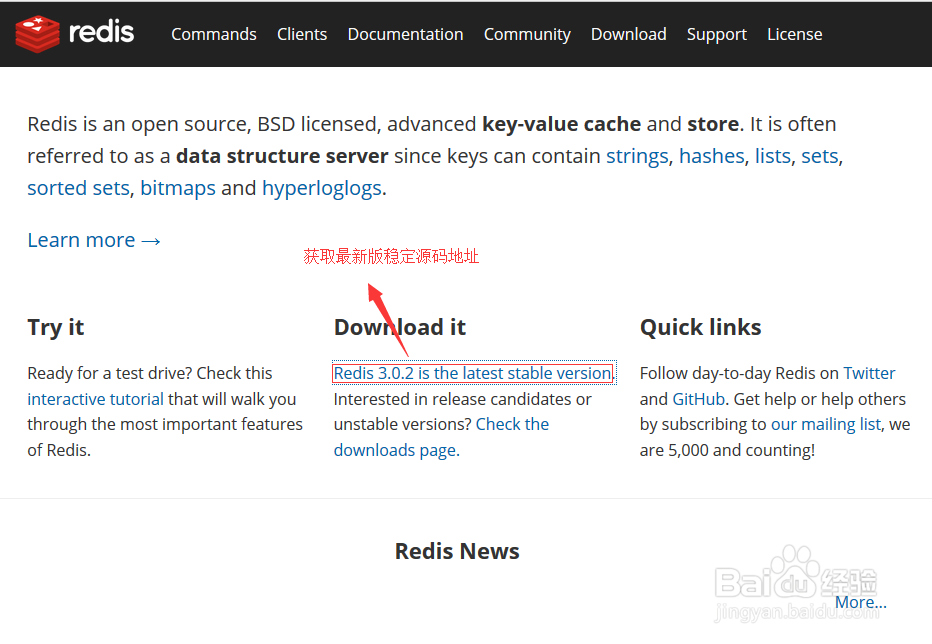This screenshot has width=932, height=644.
Task: Click the Redis cube logo icon
Action: point(37,34)
